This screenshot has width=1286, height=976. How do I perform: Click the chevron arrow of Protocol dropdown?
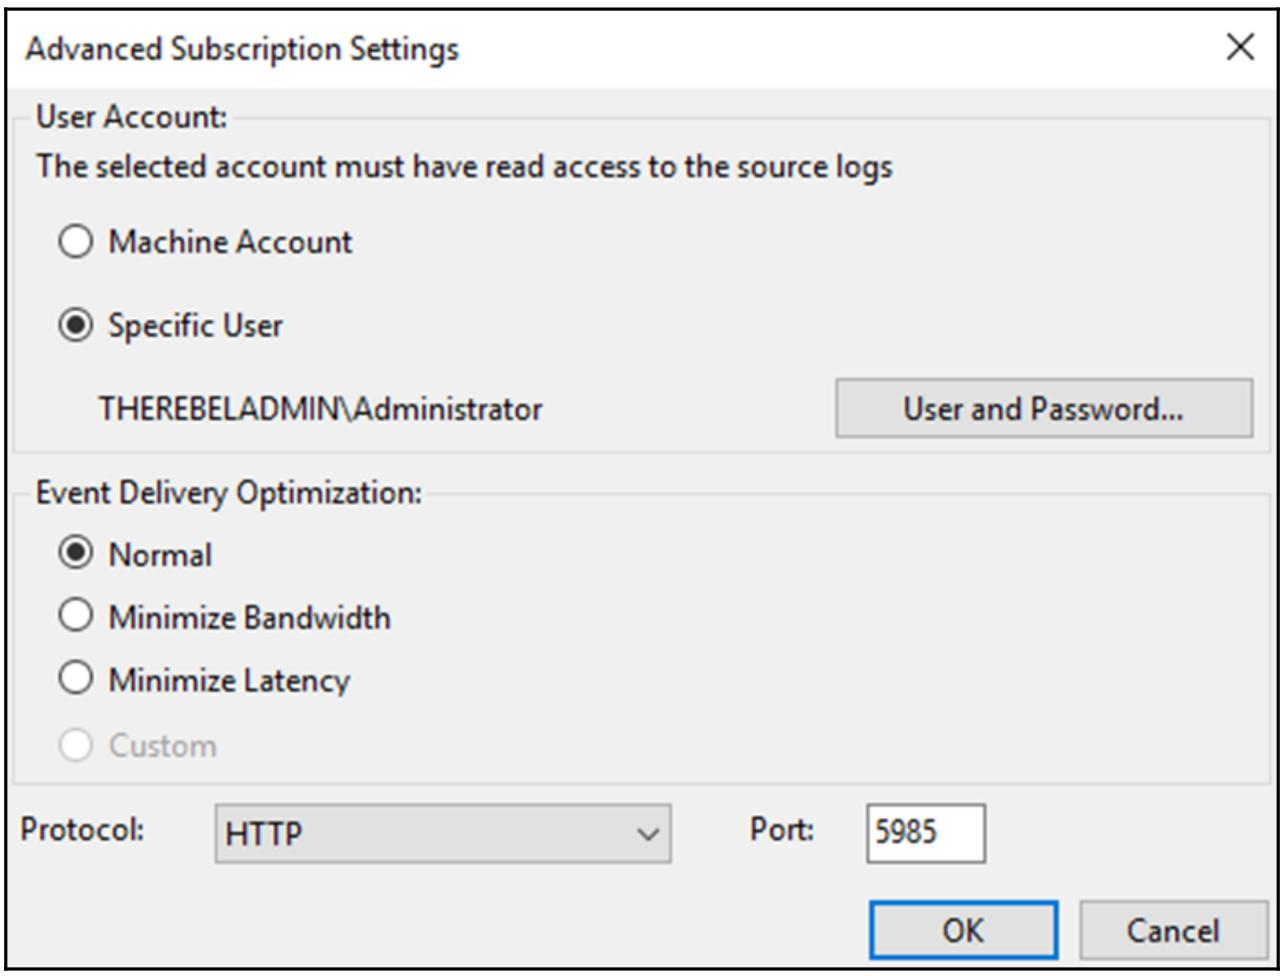coord(648,833)
